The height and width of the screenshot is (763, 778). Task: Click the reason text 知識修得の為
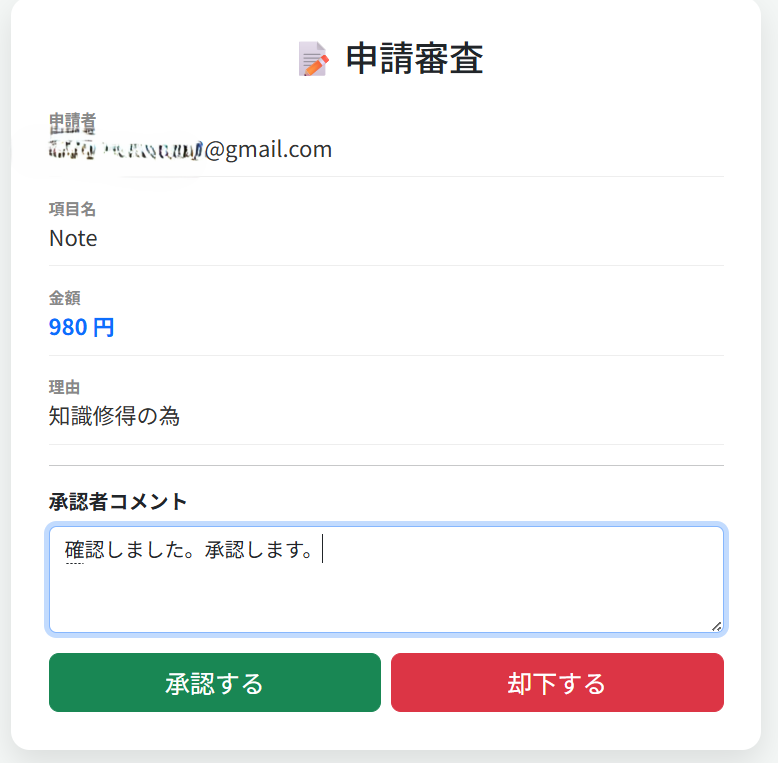point(114,416)
